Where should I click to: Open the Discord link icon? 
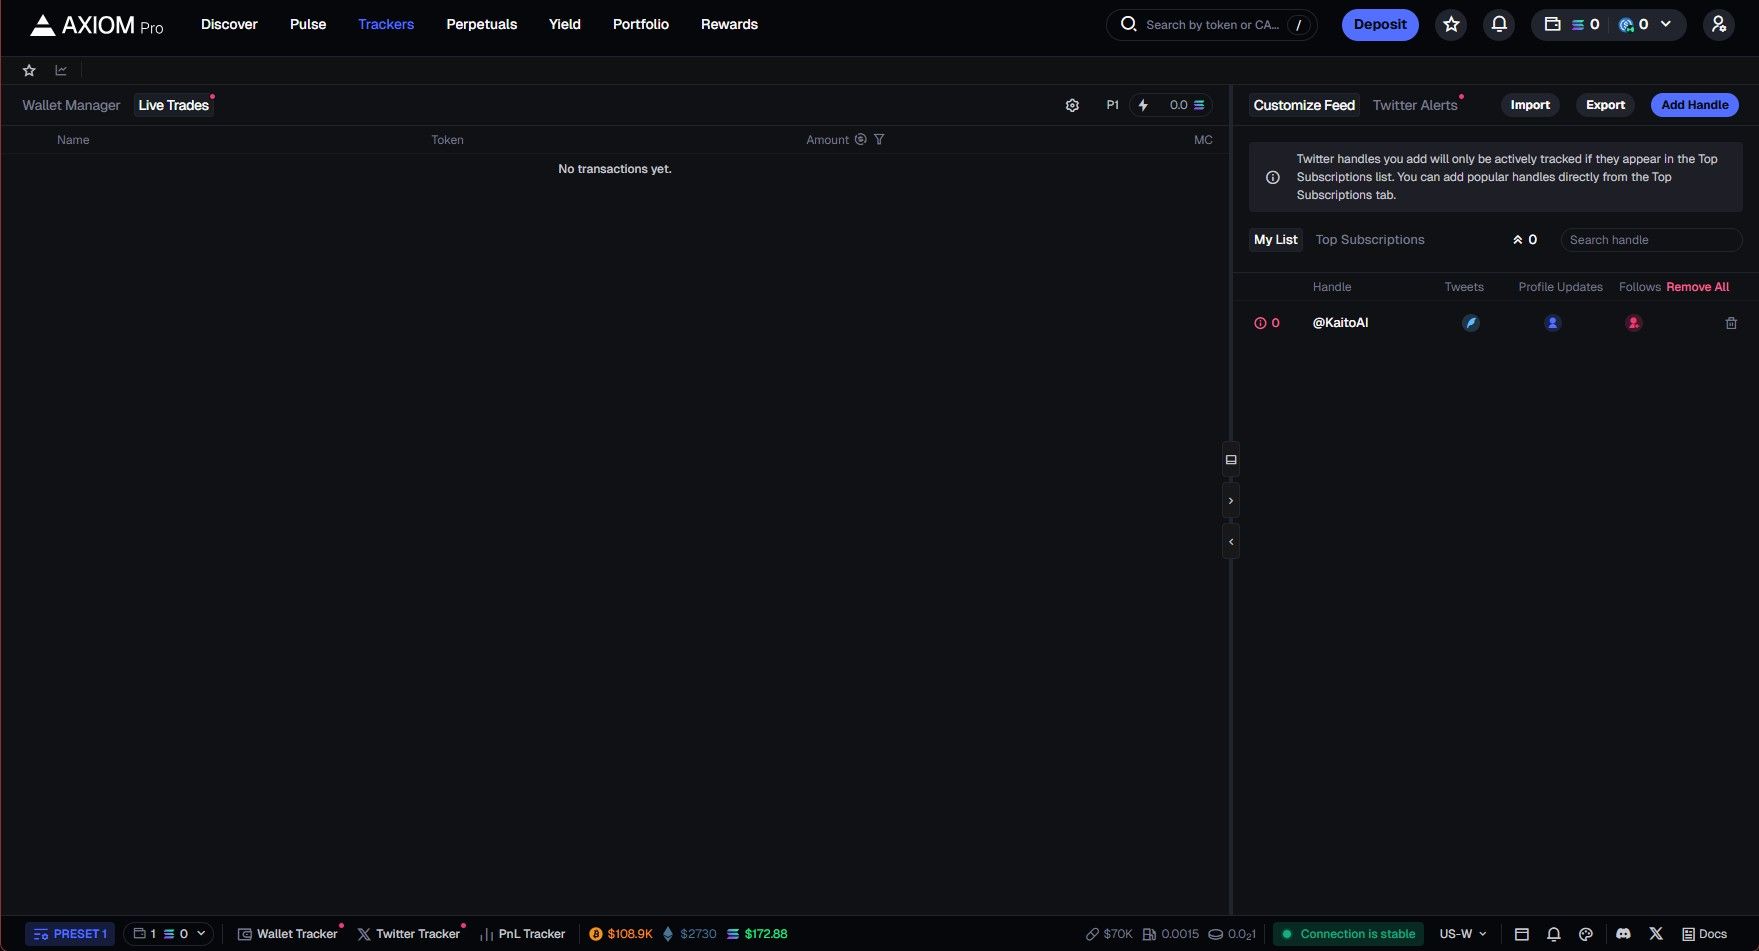(x=1623, y=934)
